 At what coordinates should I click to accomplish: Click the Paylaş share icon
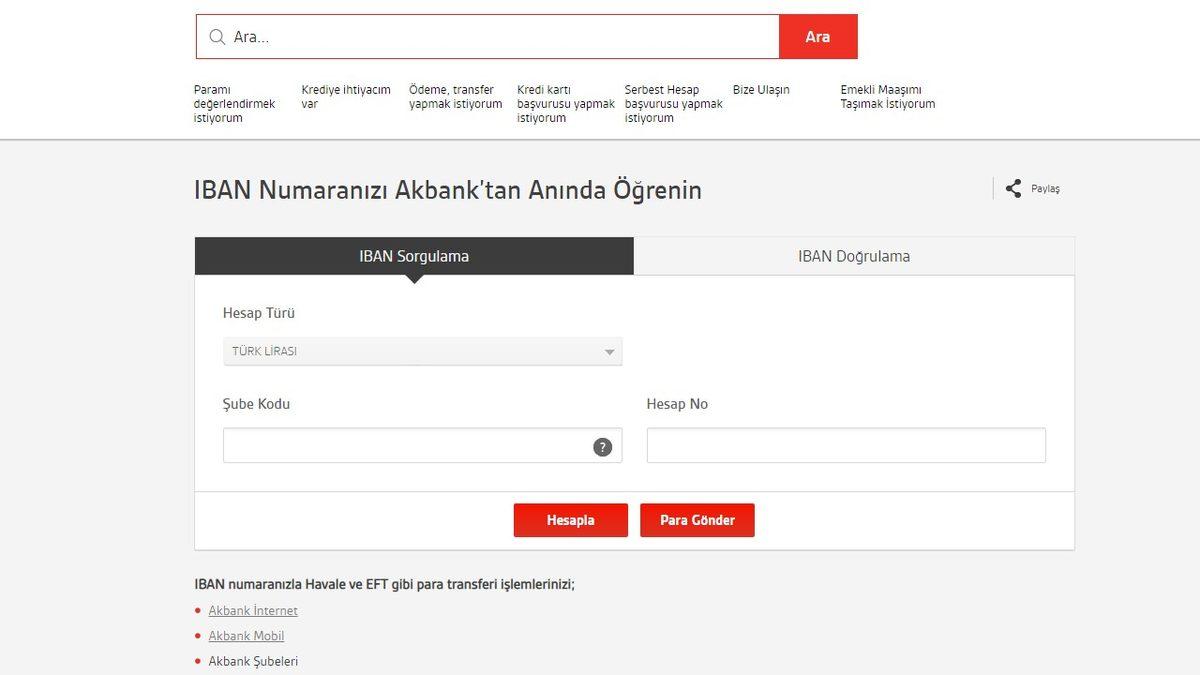[1012, 187]
